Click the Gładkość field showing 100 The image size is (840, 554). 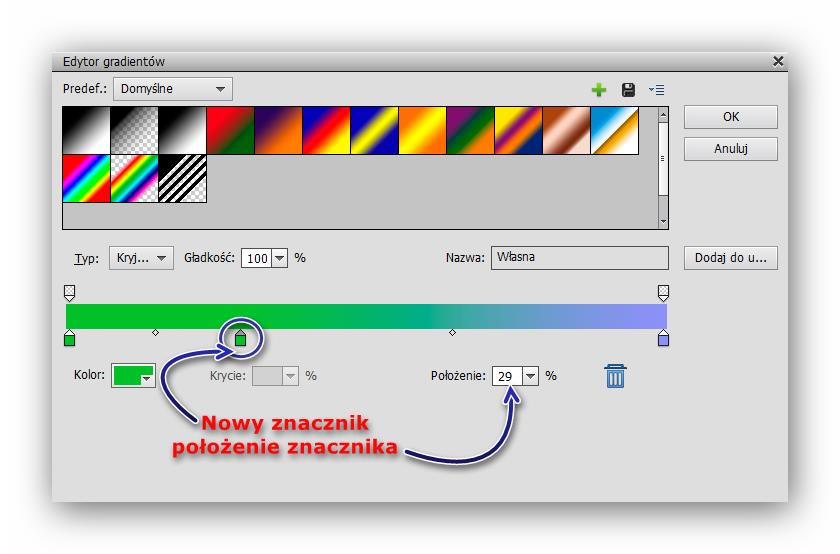257,258
